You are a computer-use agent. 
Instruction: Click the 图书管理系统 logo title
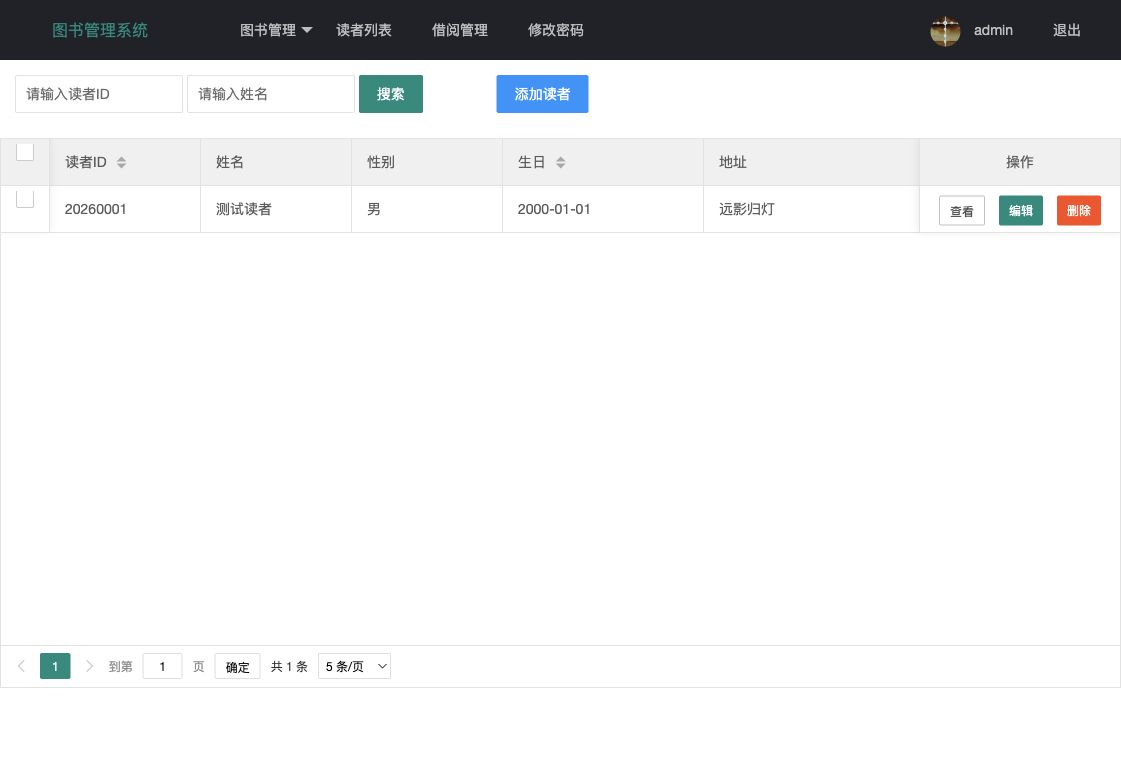tap(100, 30)
